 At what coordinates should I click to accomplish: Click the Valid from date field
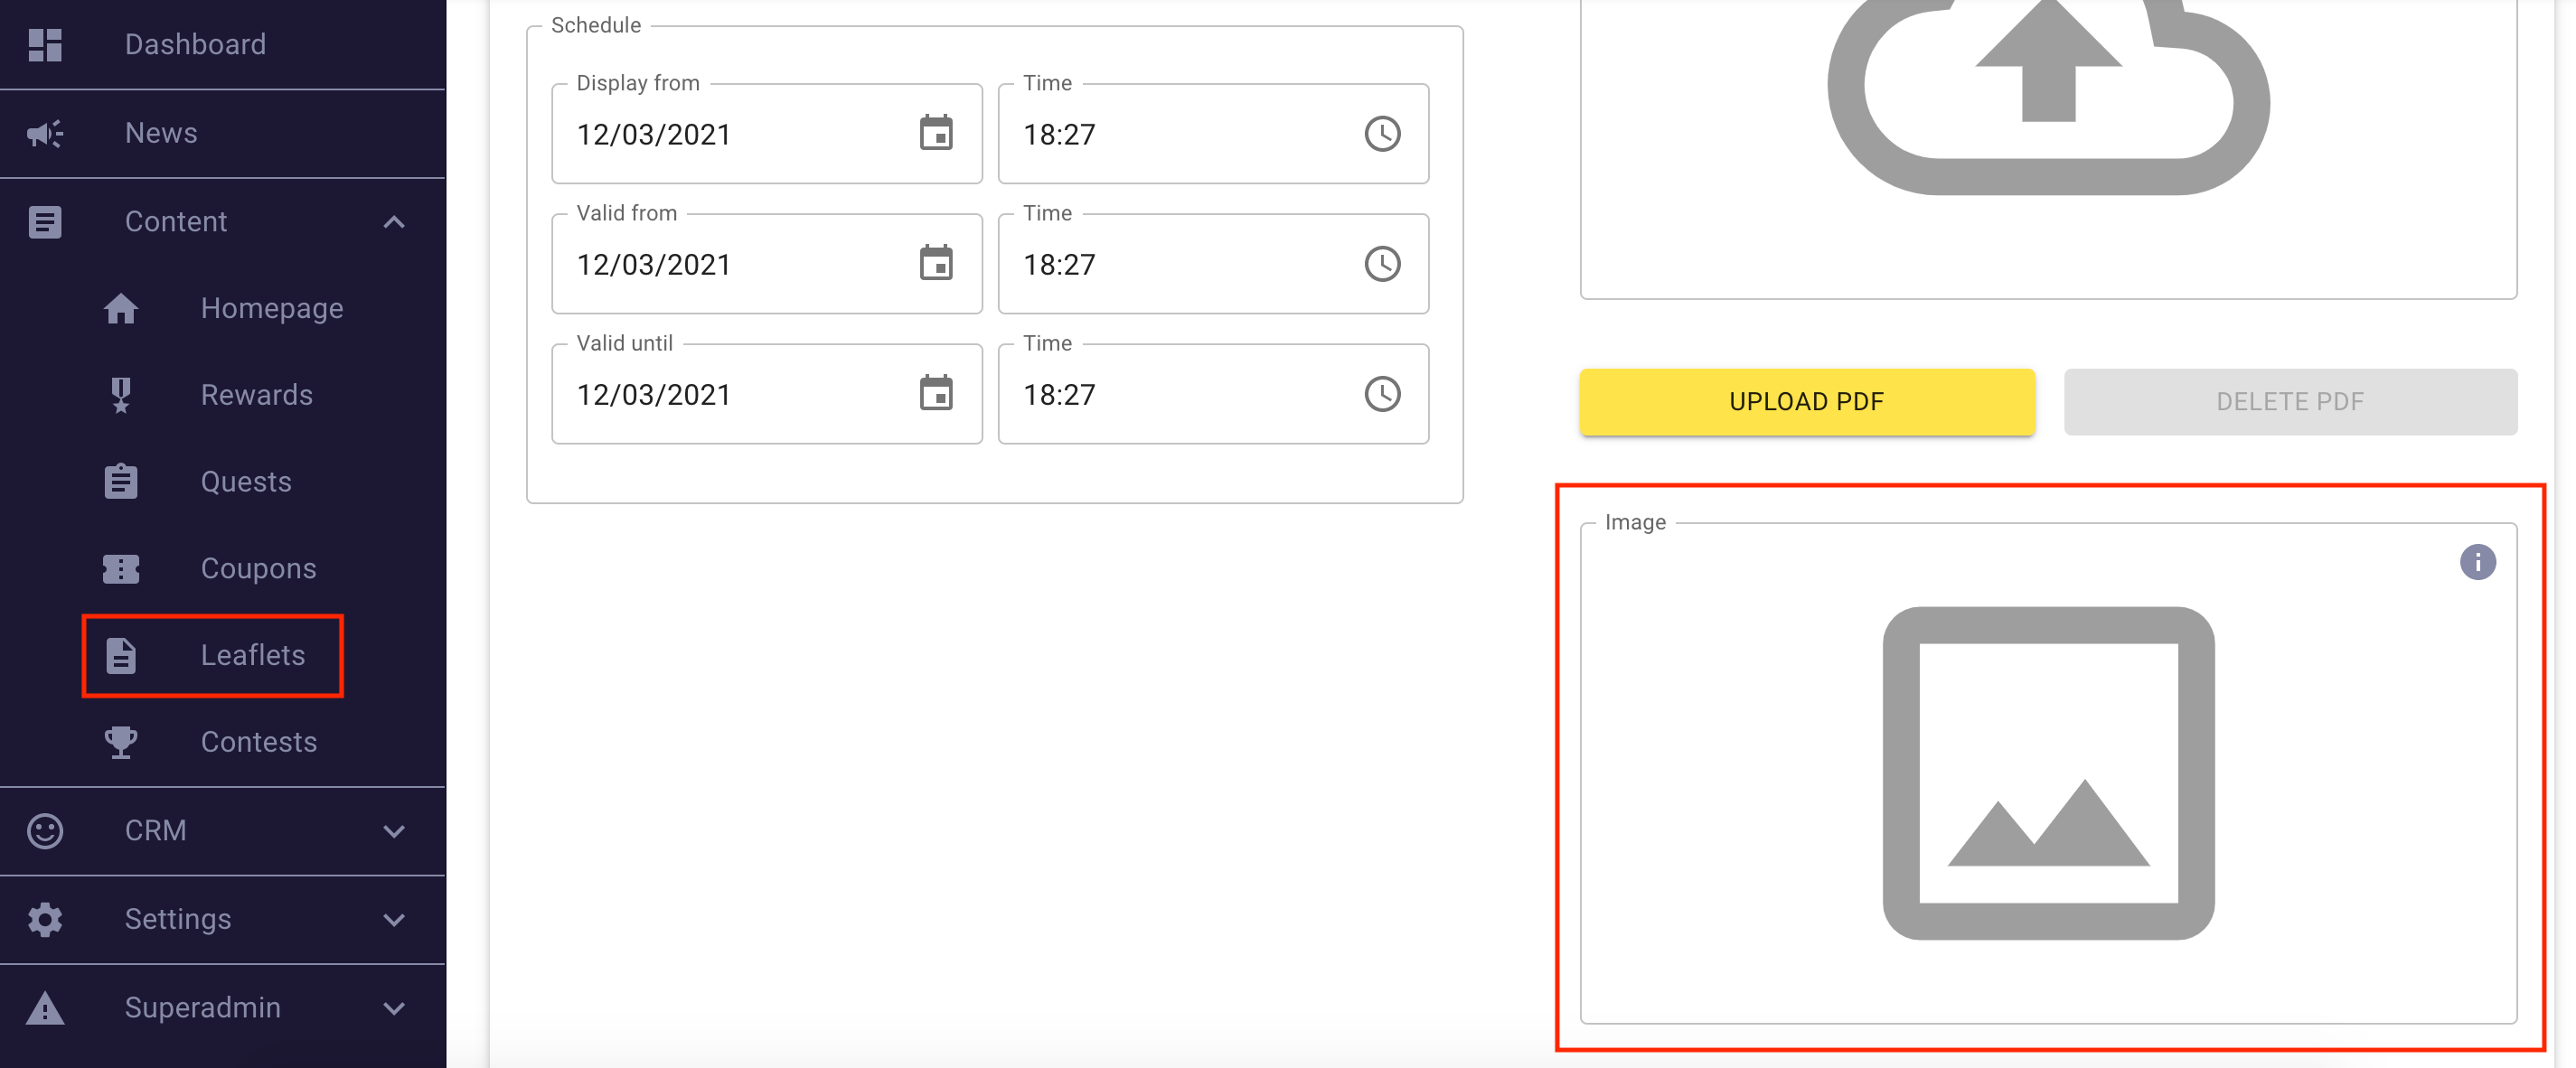pos(730,265)
